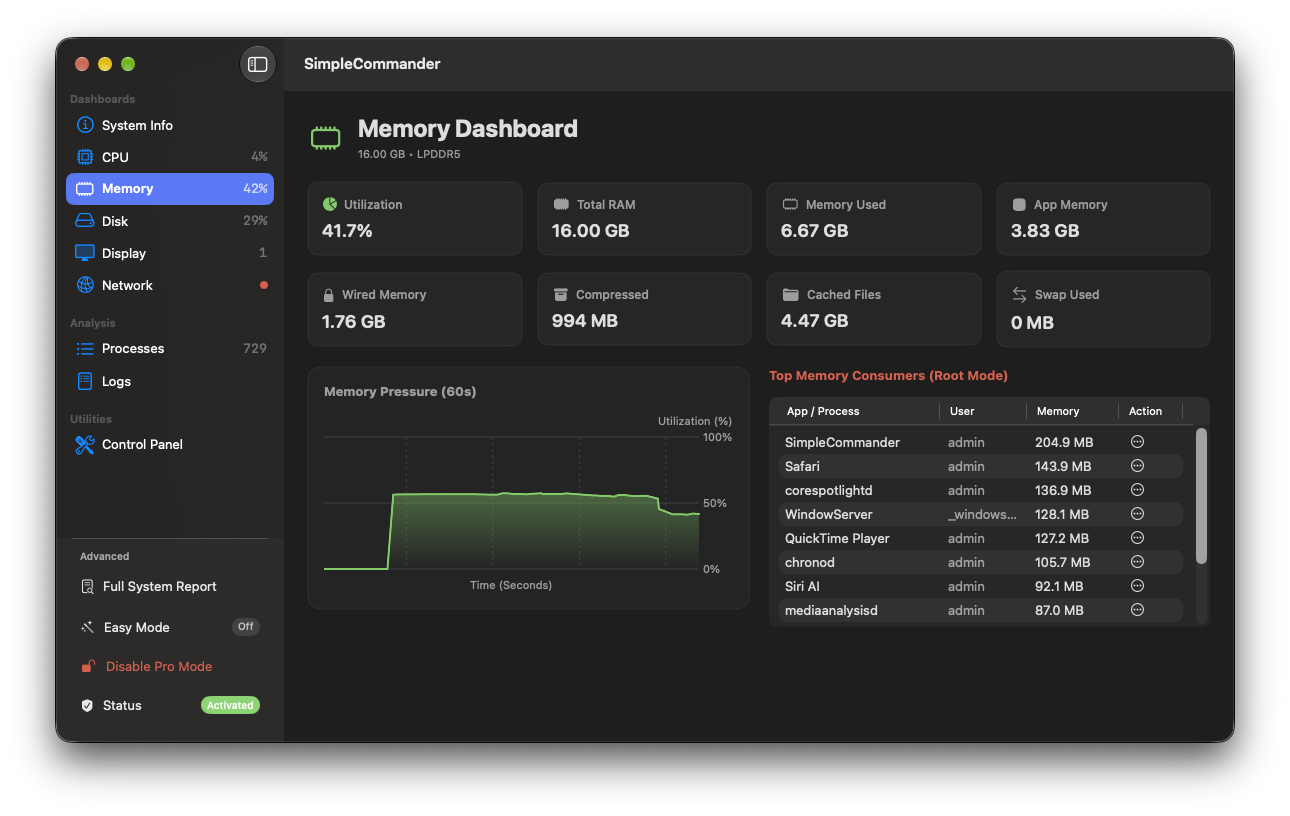Click the process table scrollbar

[1201, 496]
